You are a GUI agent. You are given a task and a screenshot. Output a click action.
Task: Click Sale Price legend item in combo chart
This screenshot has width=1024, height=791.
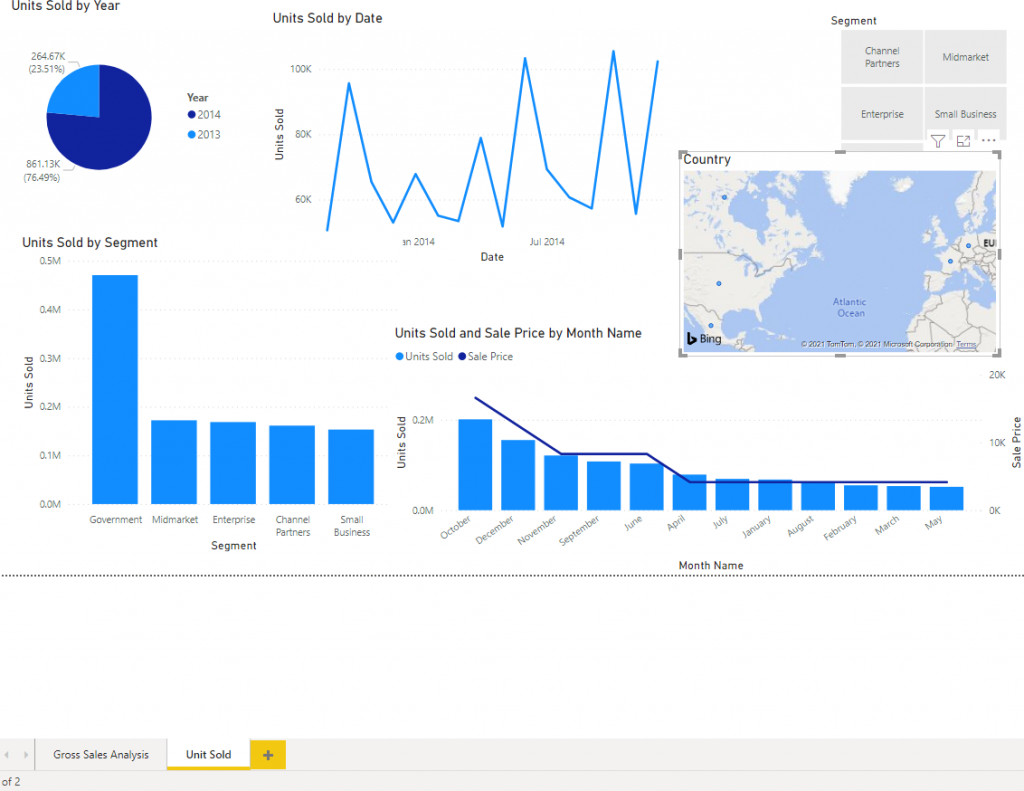coord(489,357)
